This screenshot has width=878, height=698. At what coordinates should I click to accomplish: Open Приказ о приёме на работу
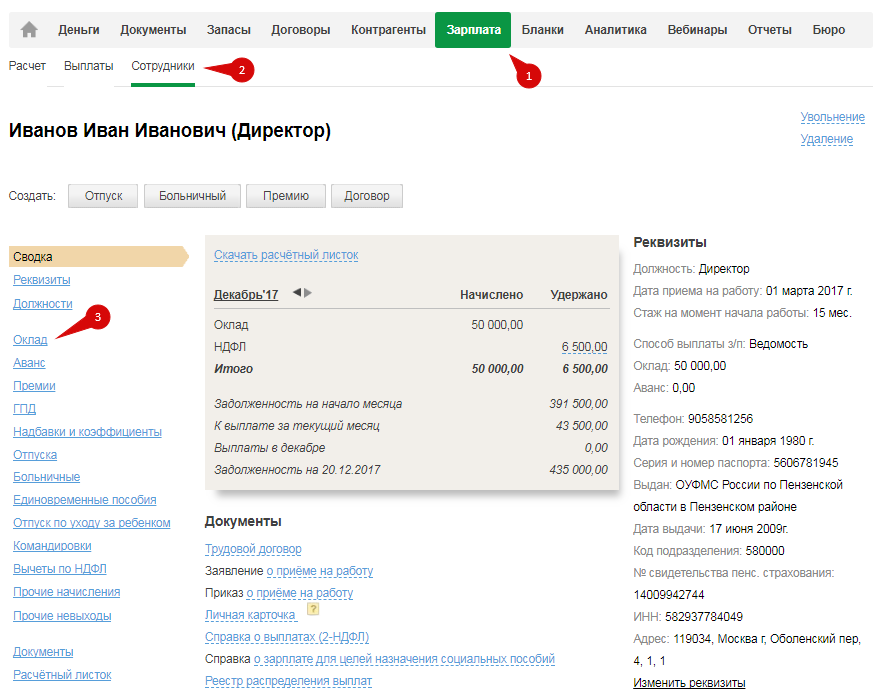pos(300,593)
